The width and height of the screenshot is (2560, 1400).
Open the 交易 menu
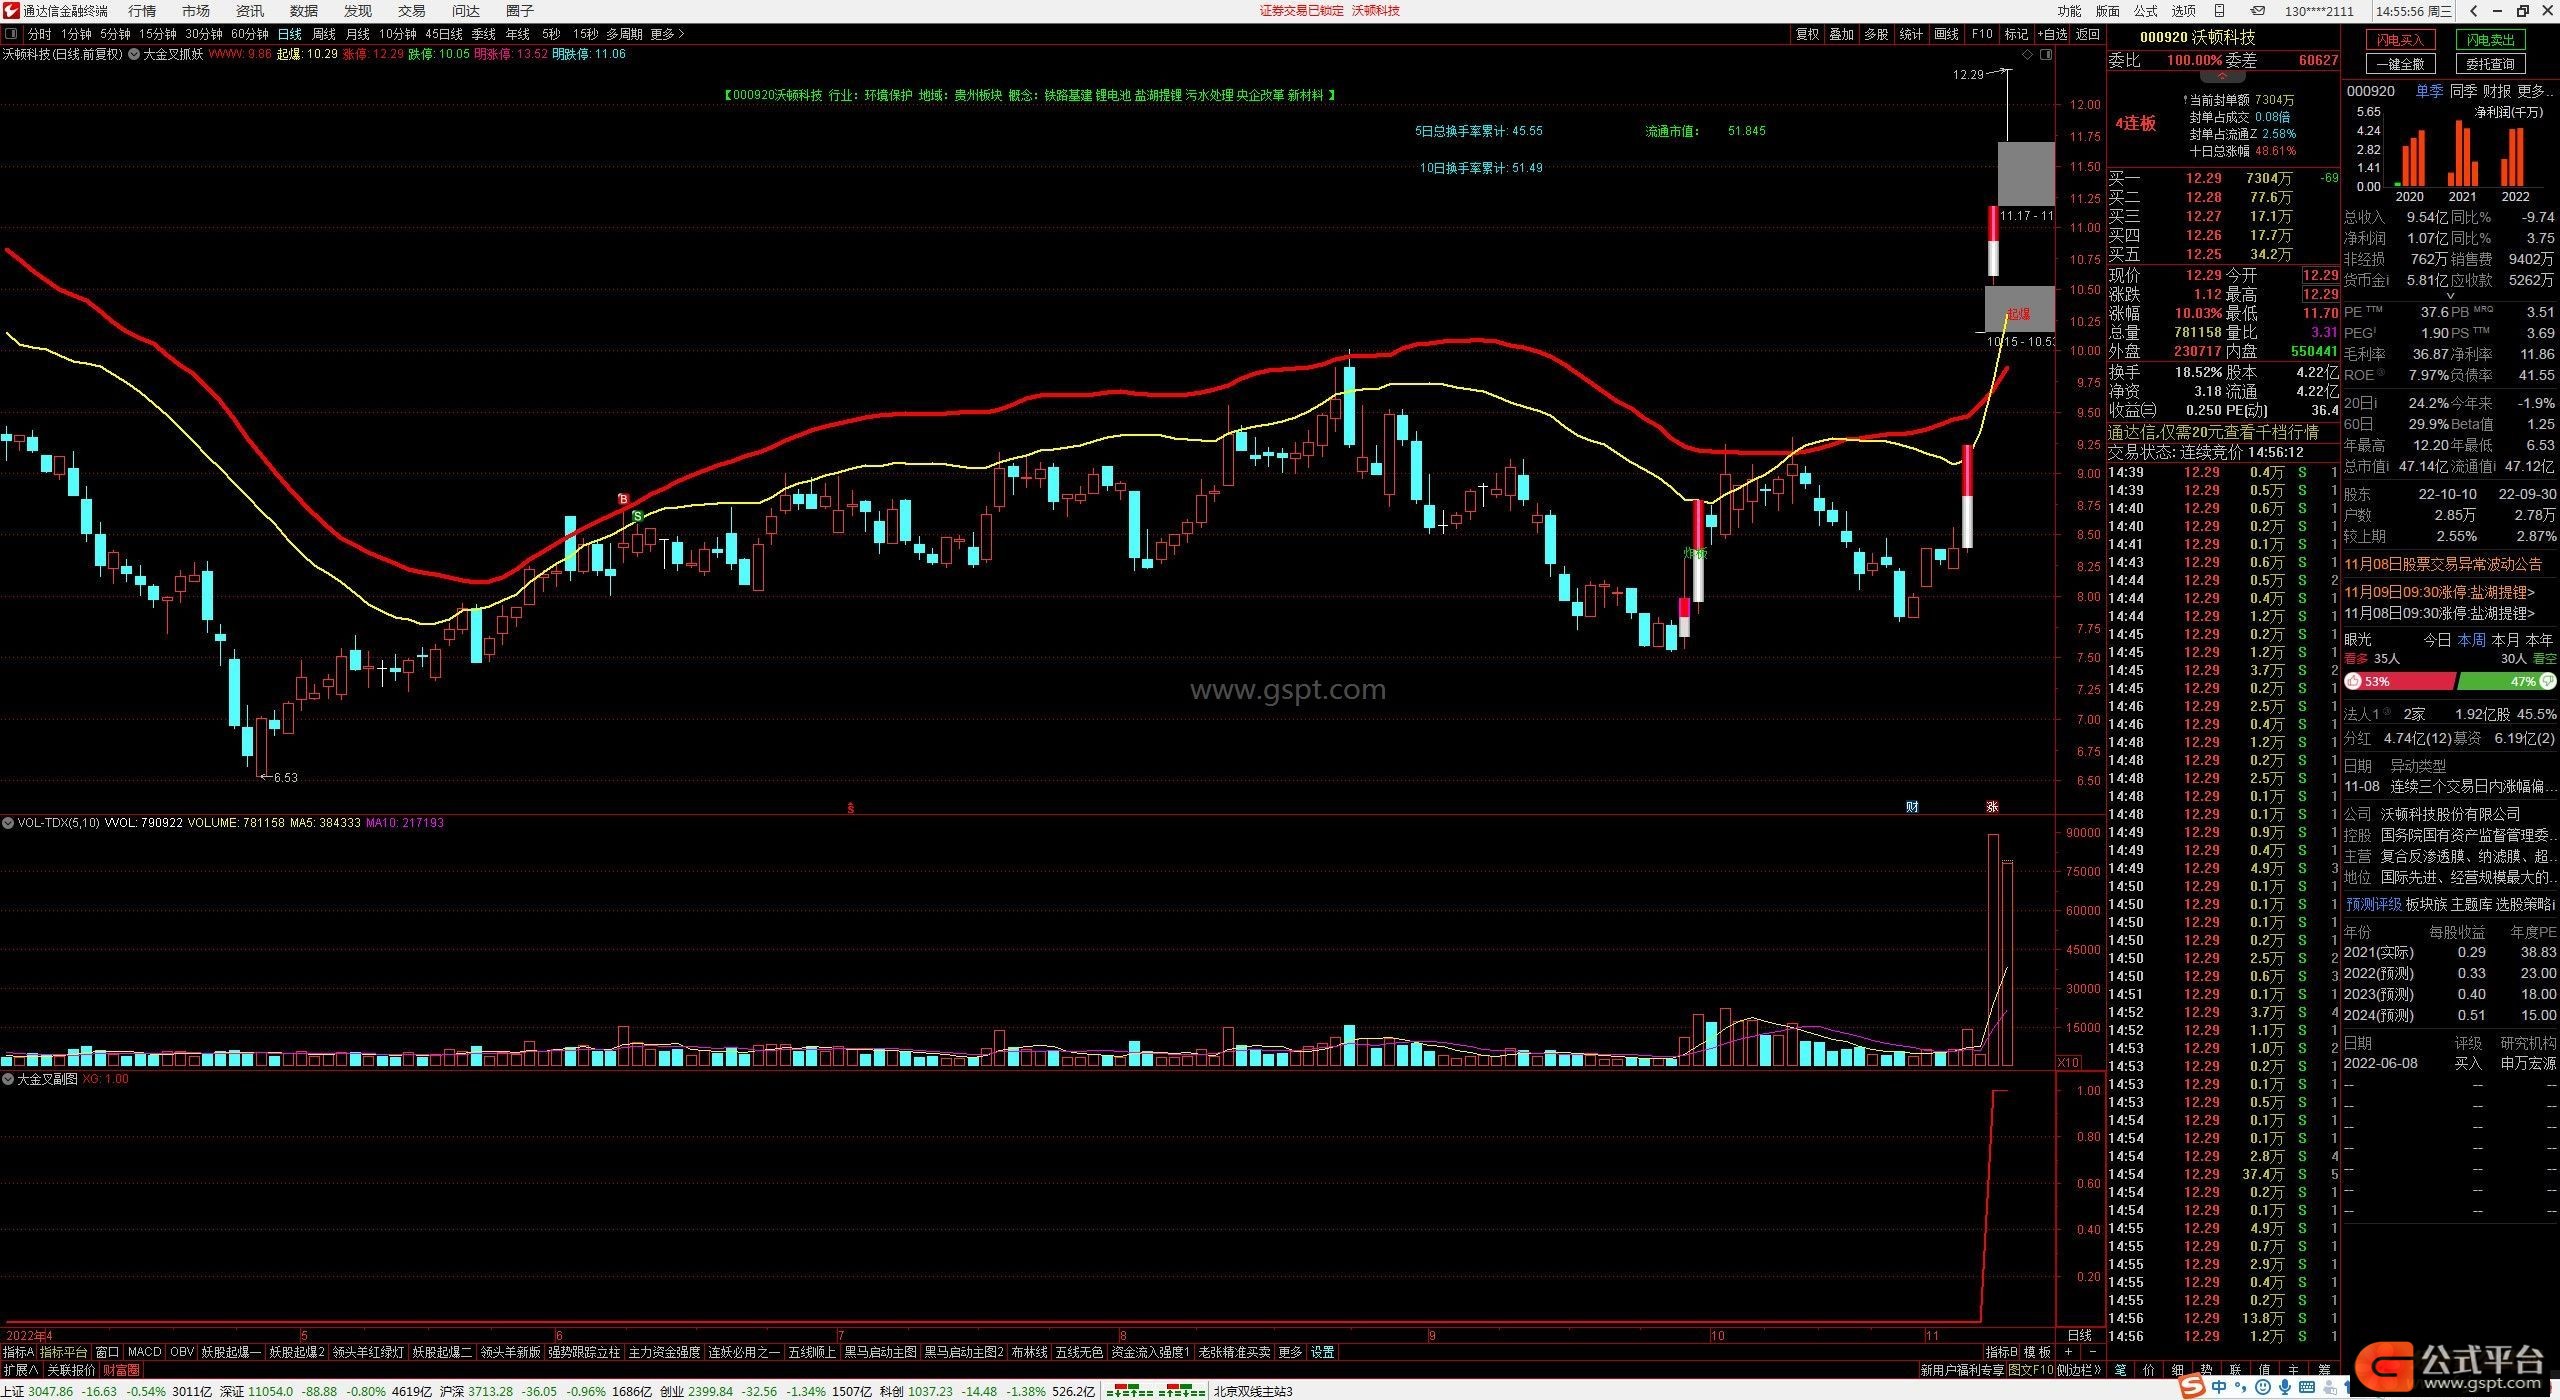pos(412,11)
